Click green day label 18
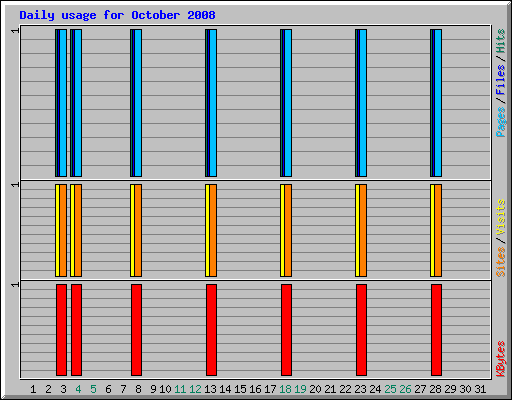Screen dimensions: 512x400 [285, 389]
